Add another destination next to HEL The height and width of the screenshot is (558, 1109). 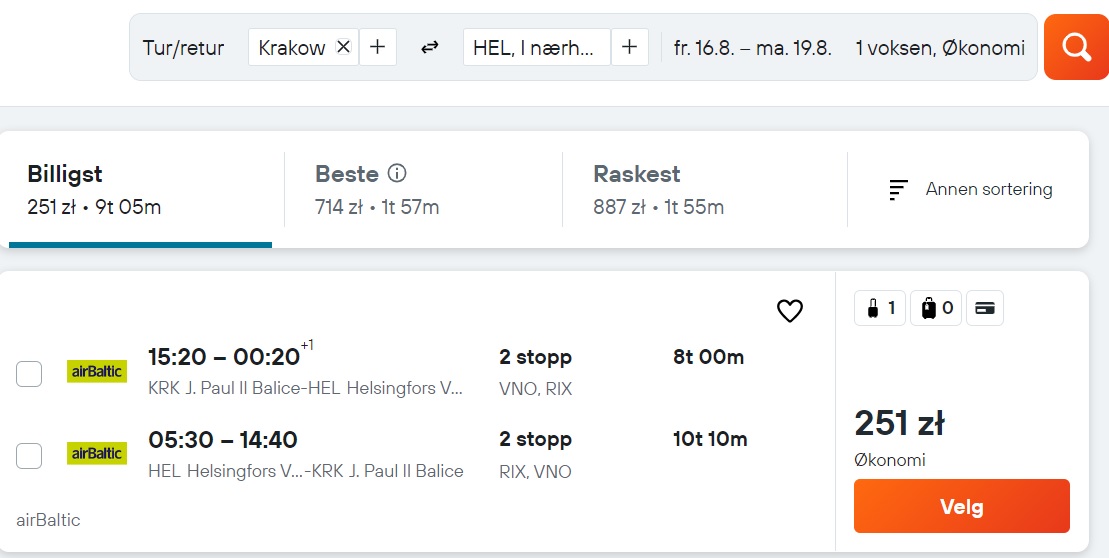(629, 47)
